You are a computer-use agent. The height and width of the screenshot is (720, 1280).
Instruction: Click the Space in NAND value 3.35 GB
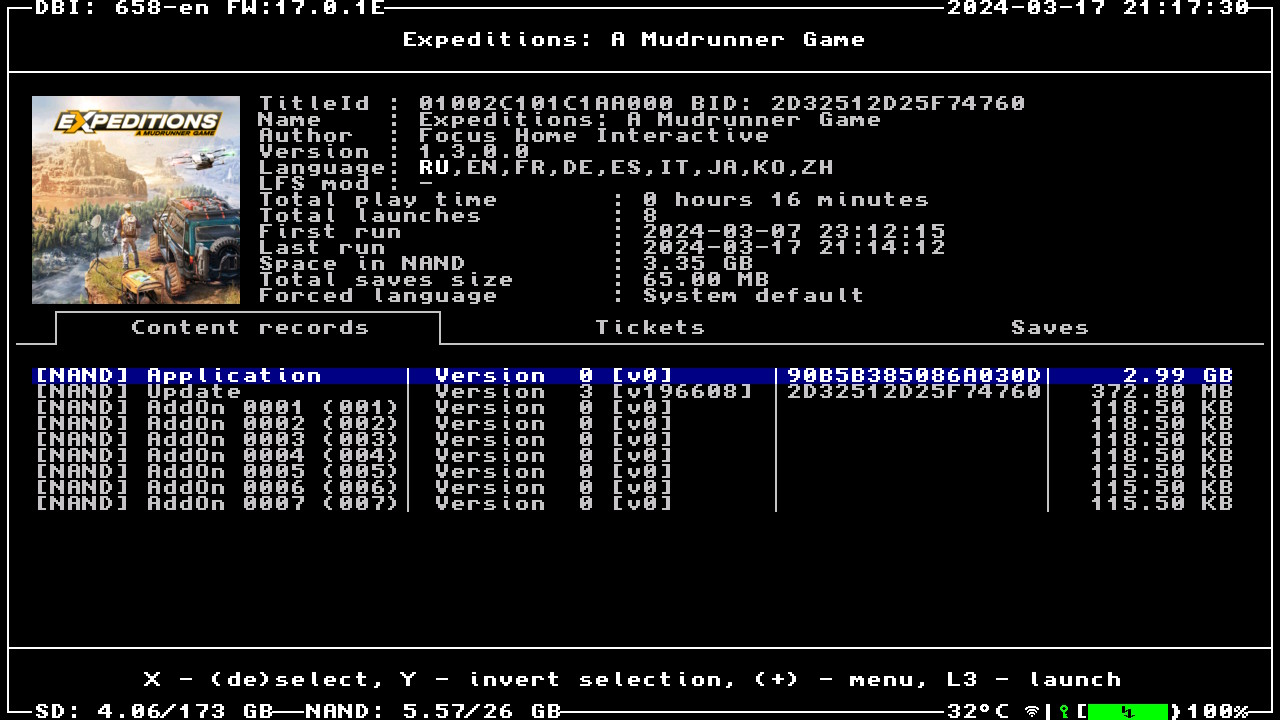pos(698,264)
